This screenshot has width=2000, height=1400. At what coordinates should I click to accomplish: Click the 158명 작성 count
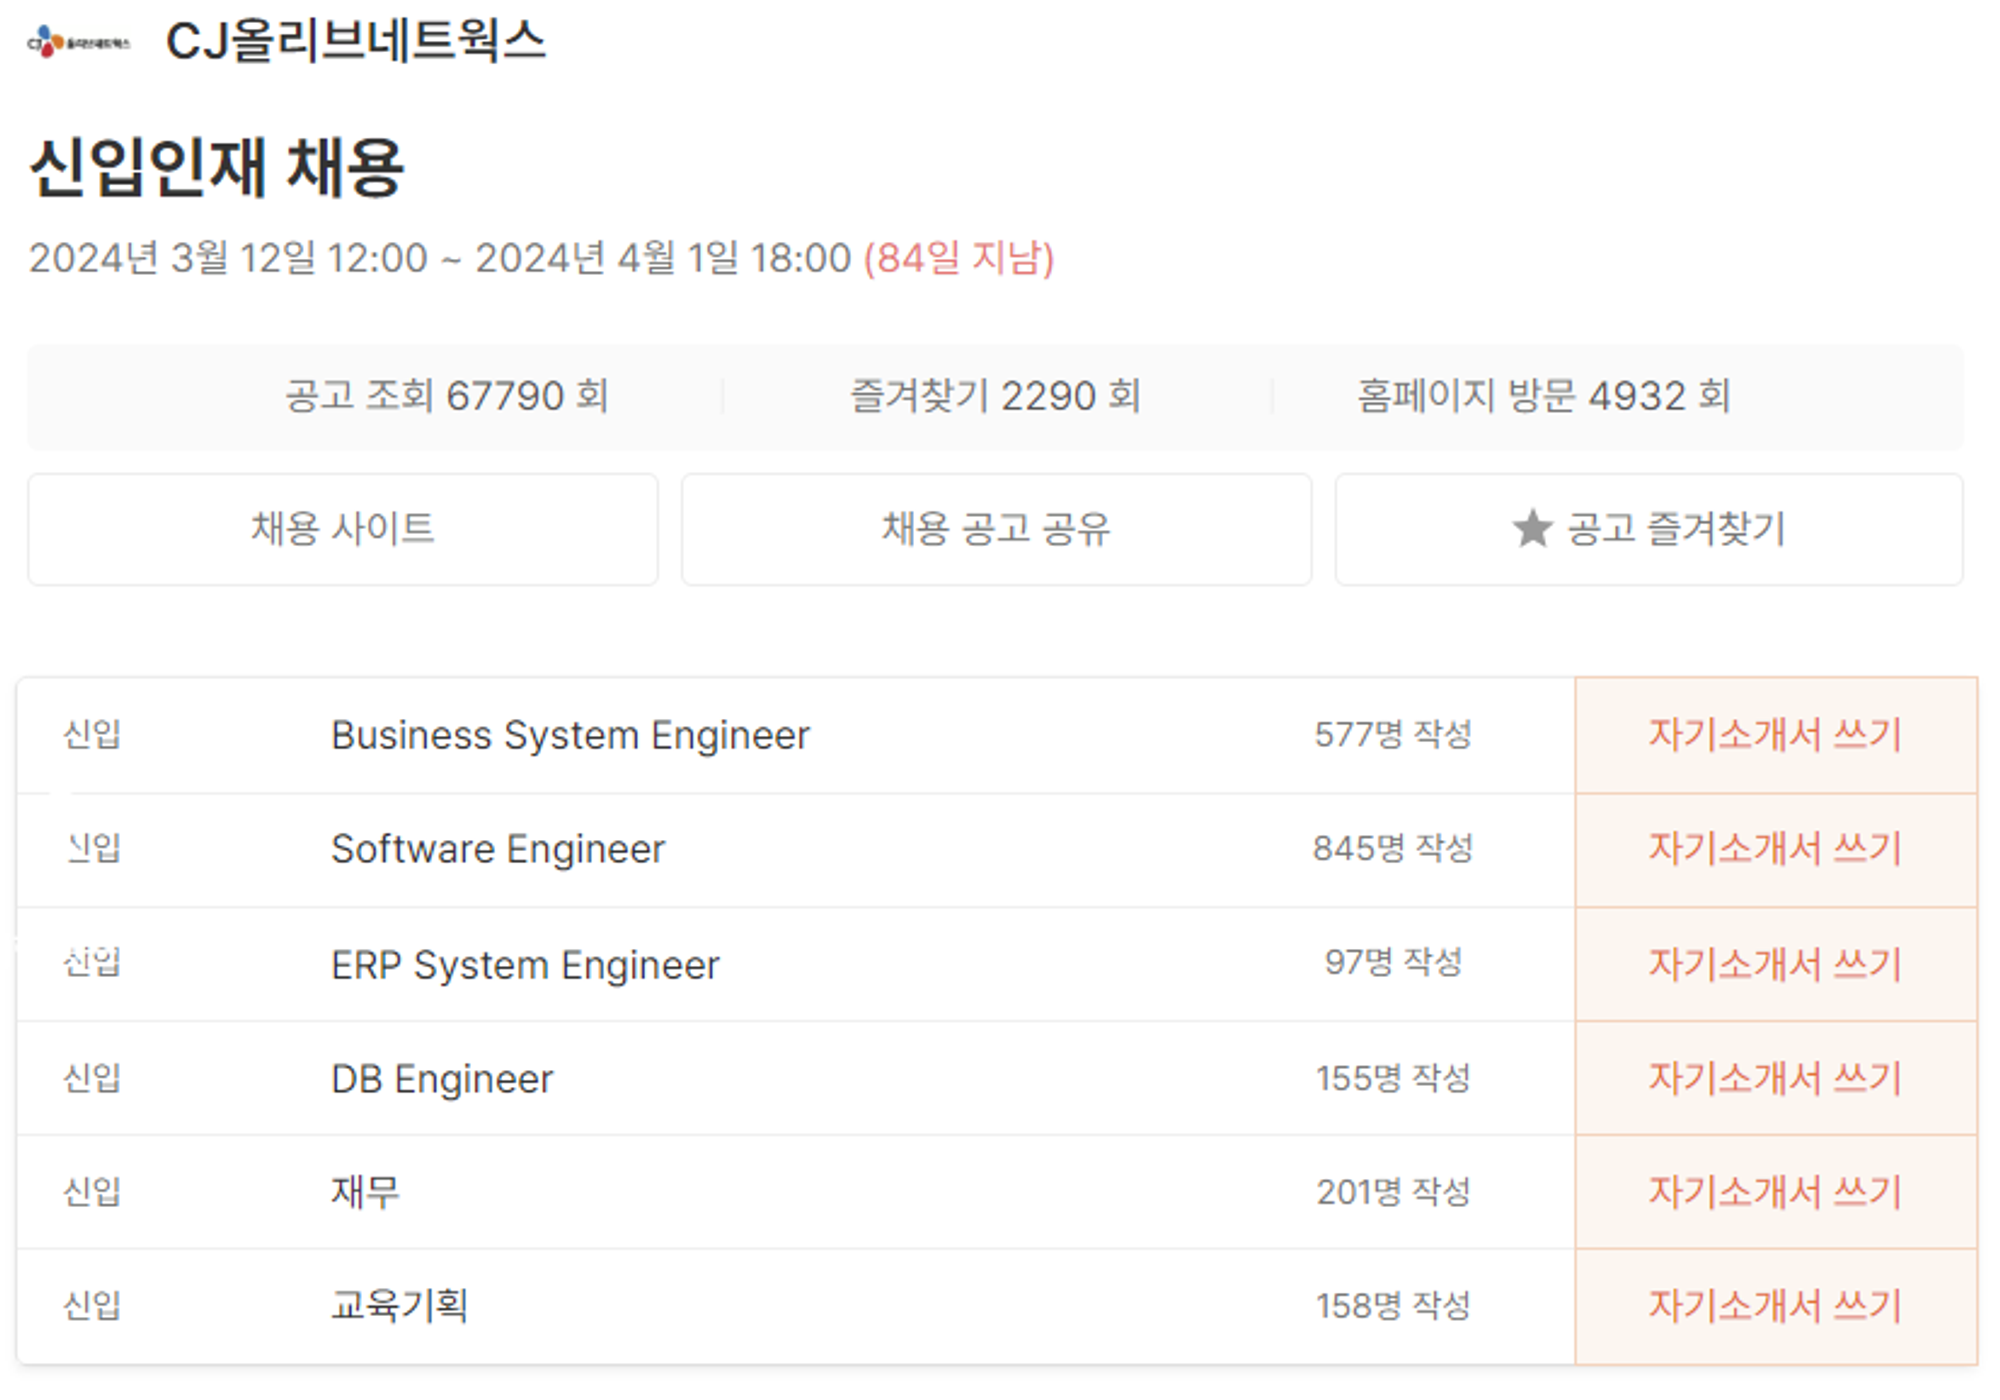[1393, 1306]
